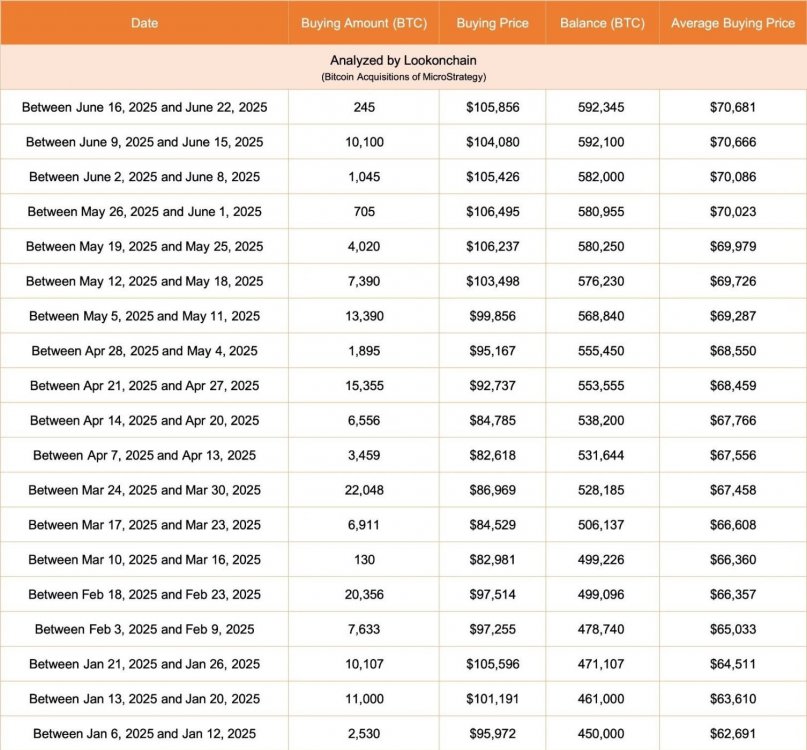807x750 pixels.
Task: Click the 15,355 buying amount cell
Action: 364,386
